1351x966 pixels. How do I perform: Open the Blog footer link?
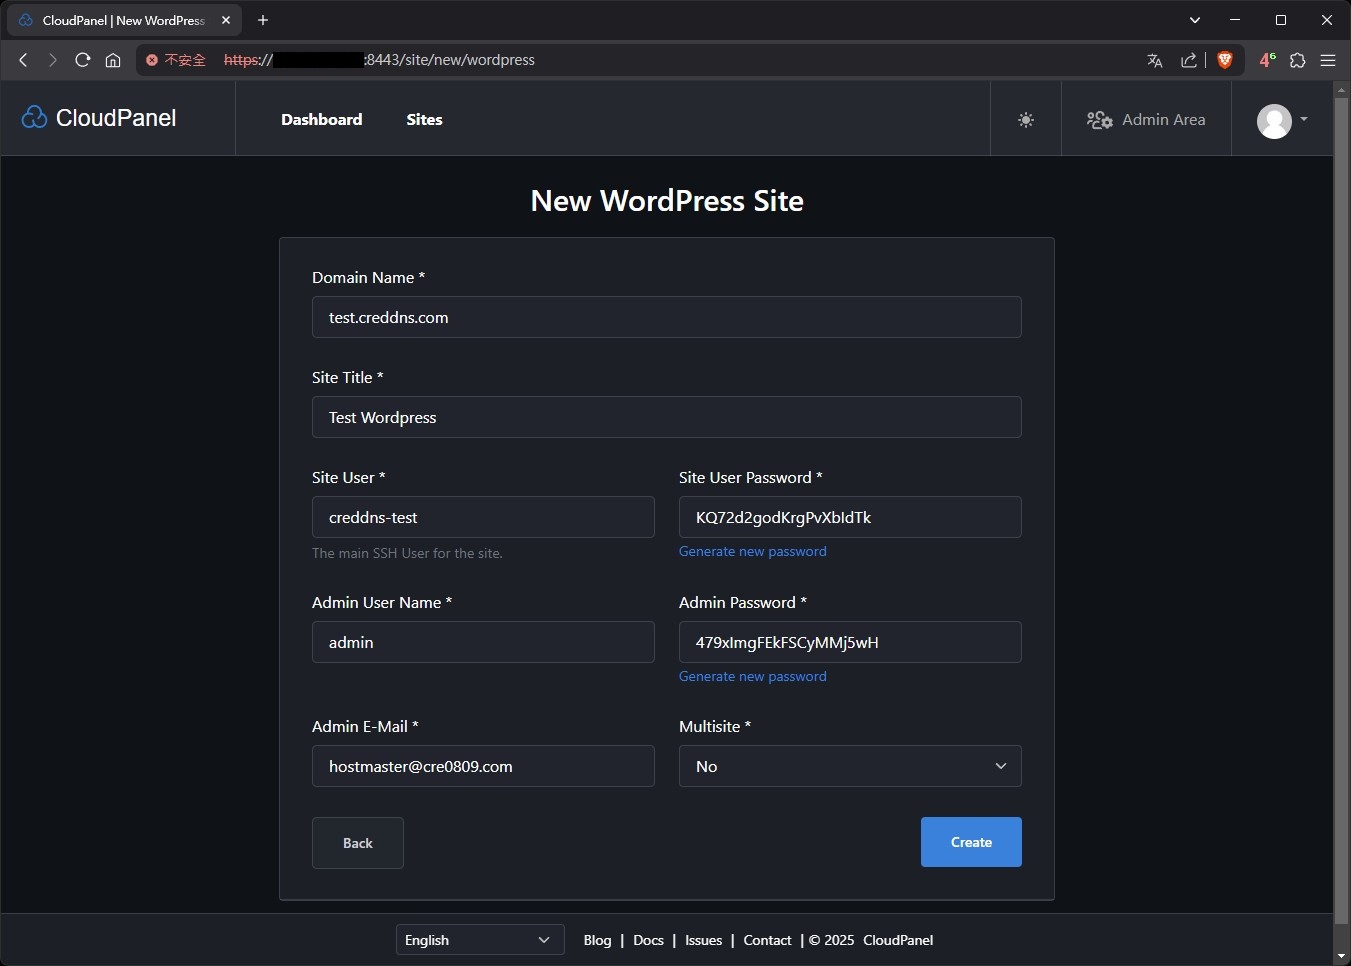point(597,940)
